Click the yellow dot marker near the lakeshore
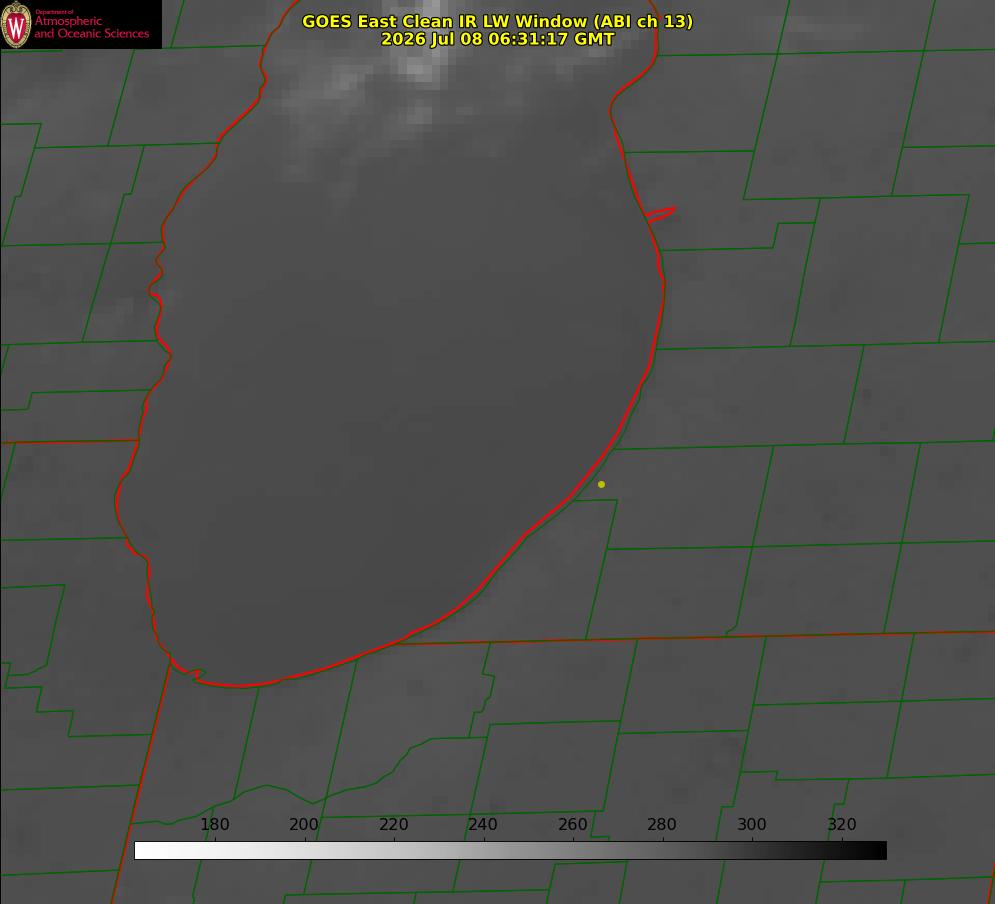This screenshot has width=995, height=904. 601,484
